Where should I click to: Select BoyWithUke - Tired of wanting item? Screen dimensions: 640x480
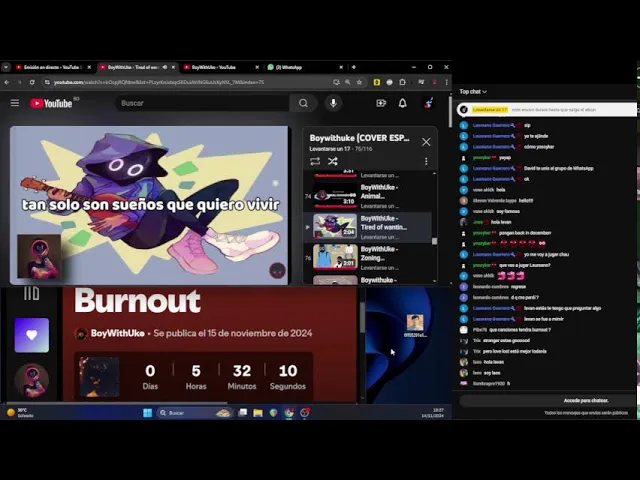click(368, 227)
